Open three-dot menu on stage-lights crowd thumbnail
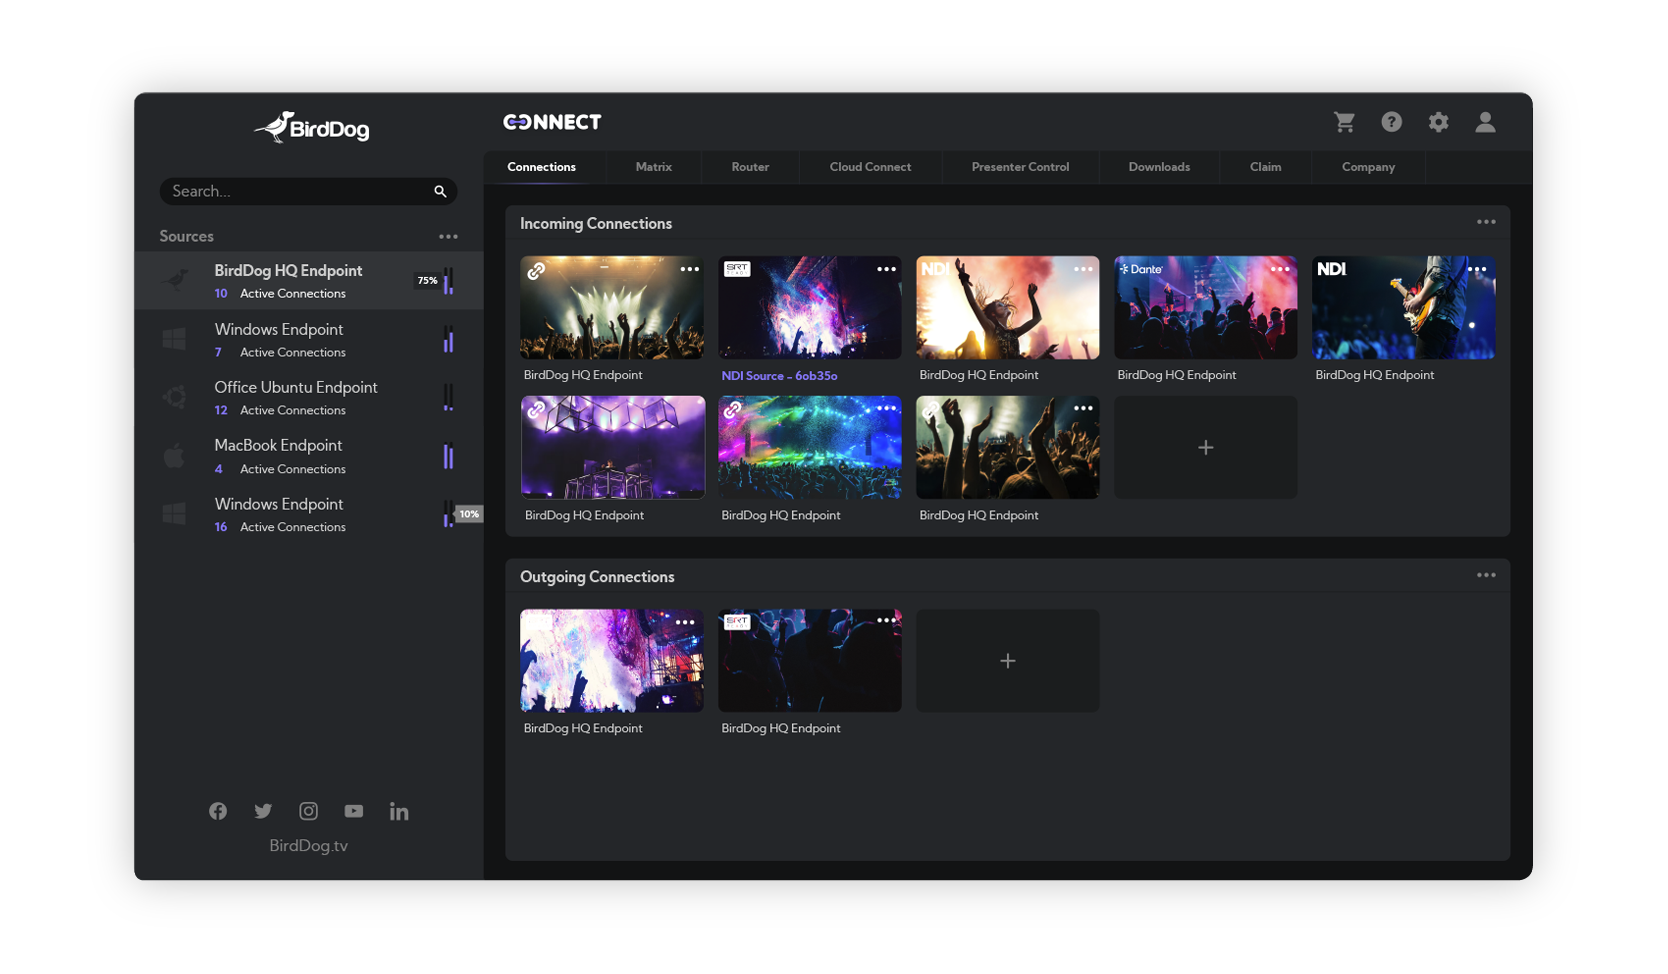1668x974 pixels. point(689,269)
